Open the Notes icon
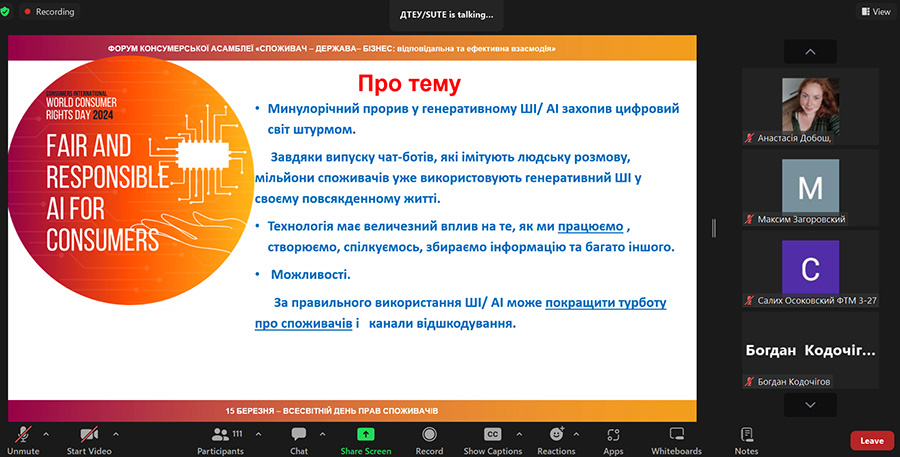The image size is (900, 457). click(x=746, y=434)
